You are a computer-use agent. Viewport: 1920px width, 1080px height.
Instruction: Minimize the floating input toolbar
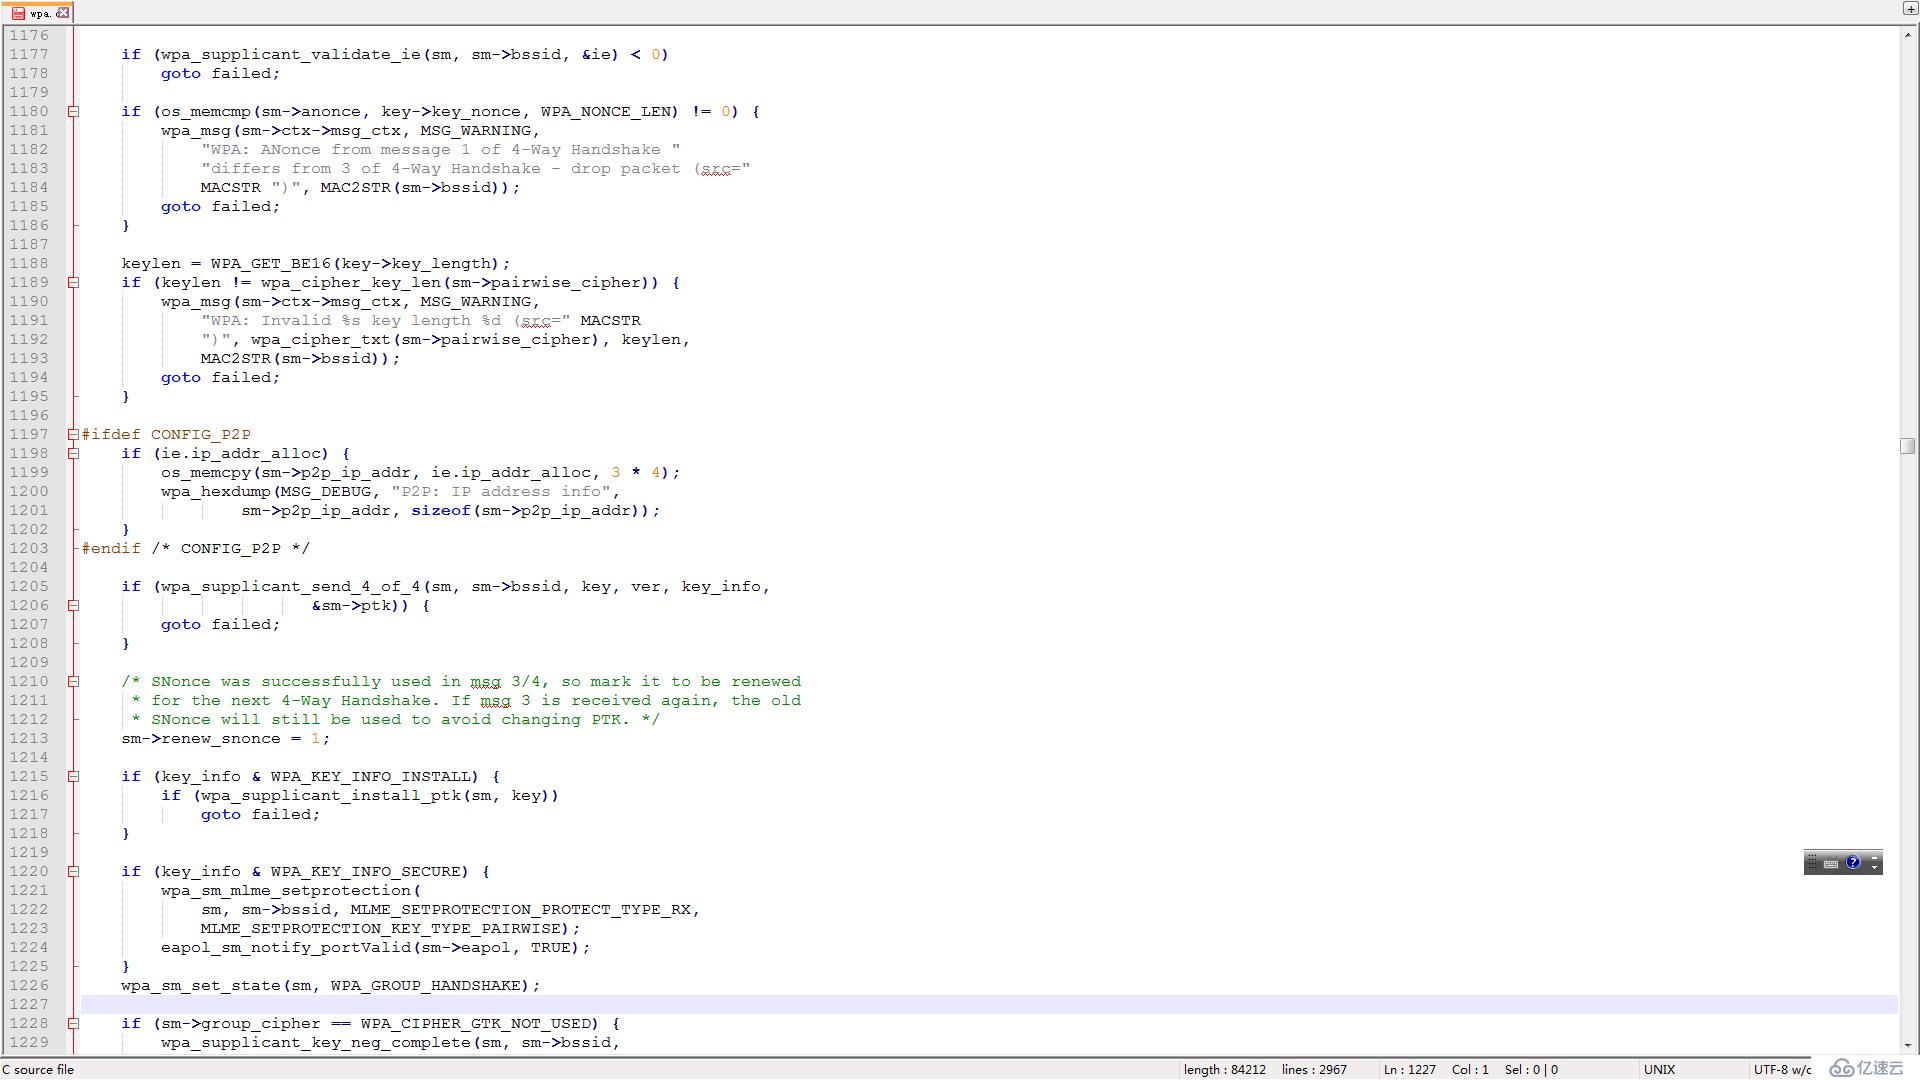[x=1875, y=856]
